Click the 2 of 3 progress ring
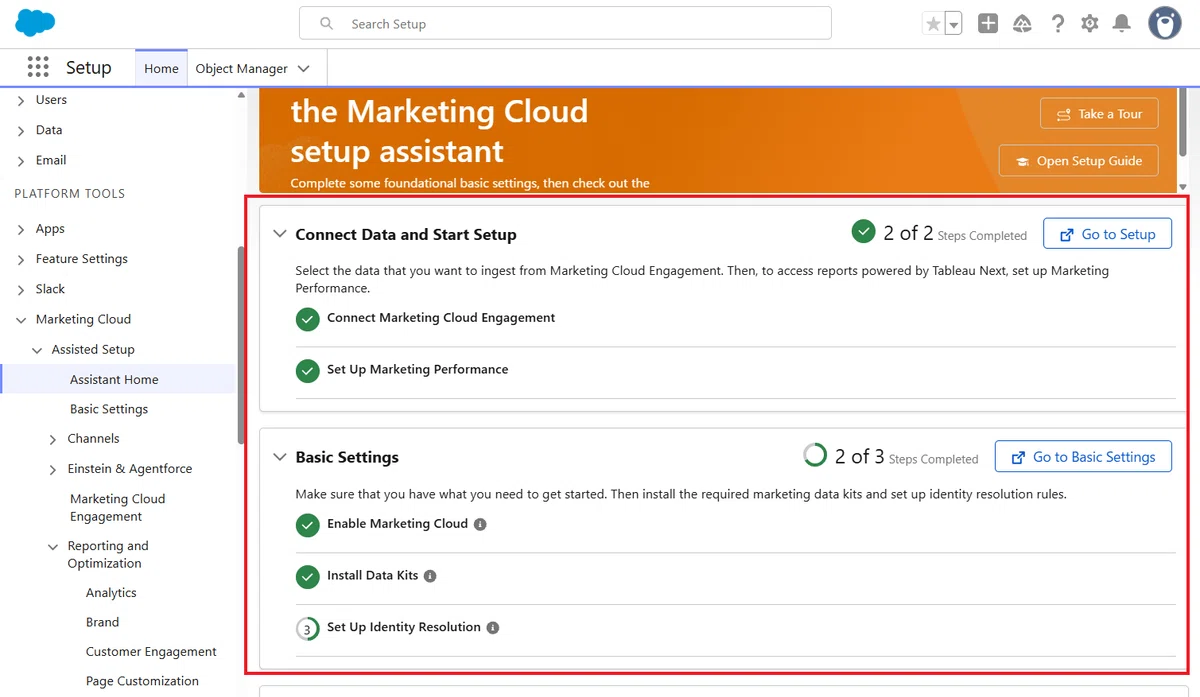This screenshot has width=1200, height=697. pyautogui.click(x=815, y=455)
